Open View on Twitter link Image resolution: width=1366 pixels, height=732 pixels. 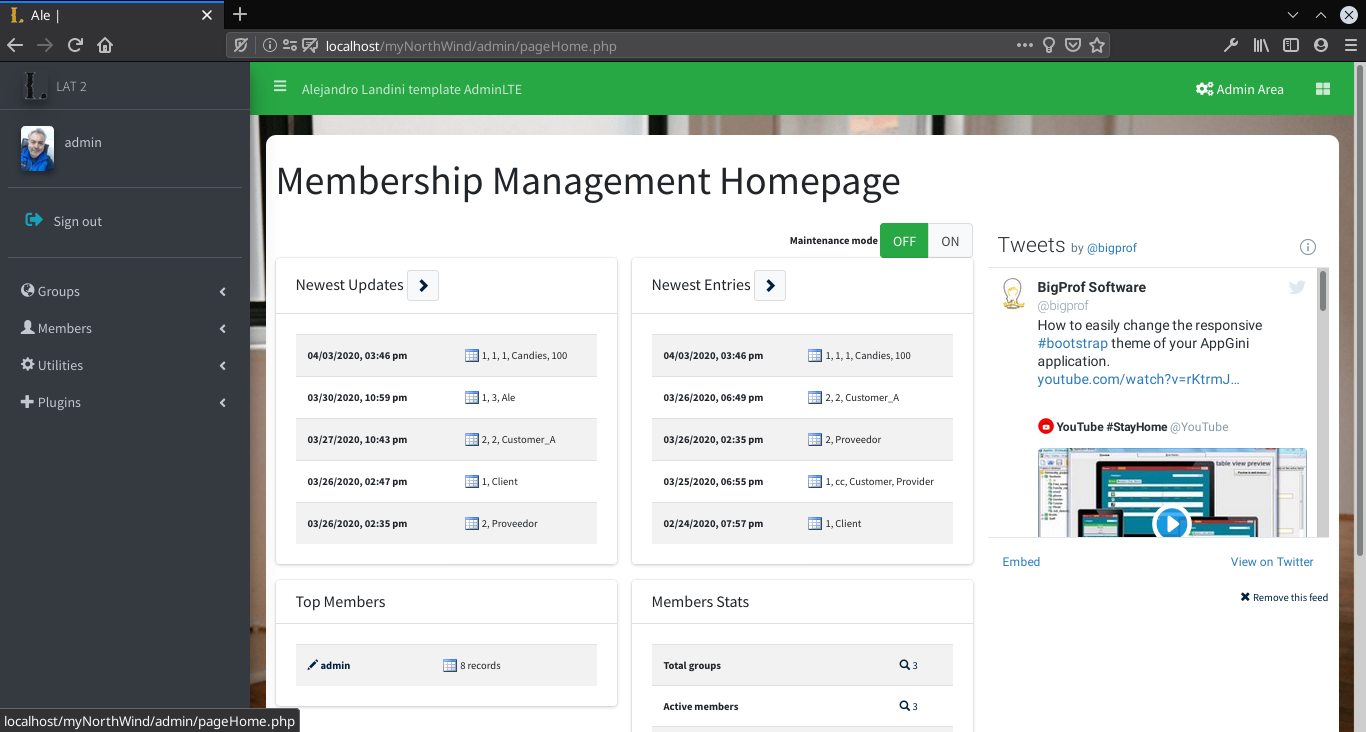point(1272,562)
